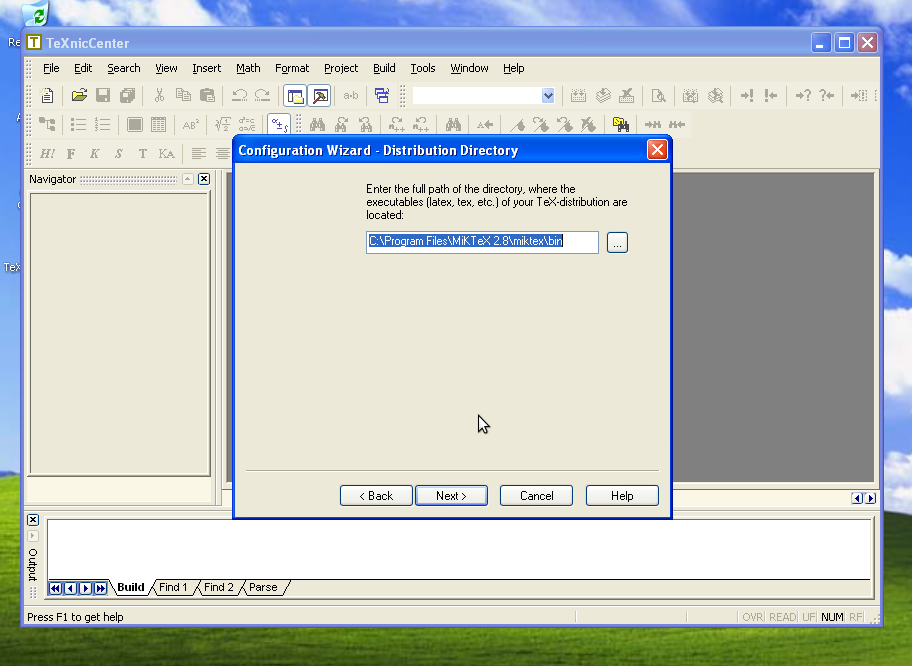Click the Undo arrow icon
Image resolution: width=912 pixels, height=666 pixels.
[239, 95]
